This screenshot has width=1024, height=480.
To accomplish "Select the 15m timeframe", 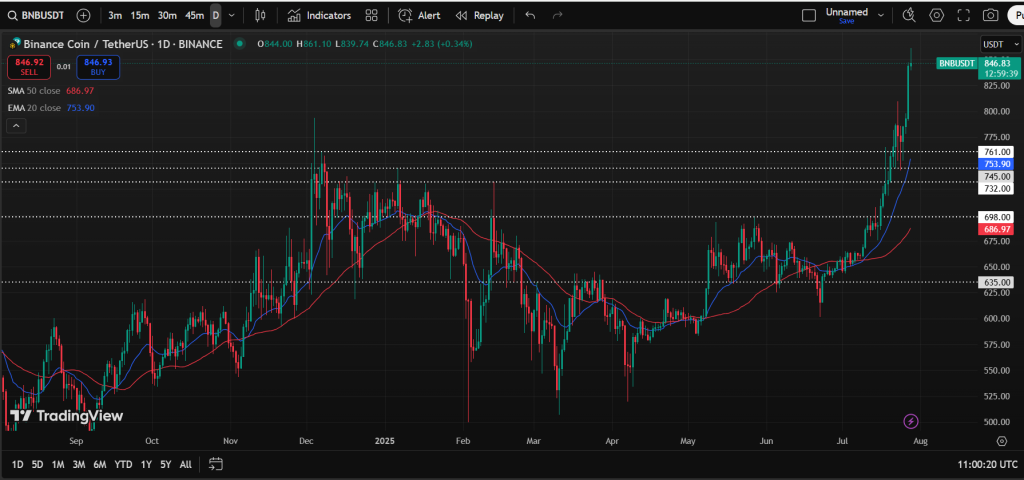I will 139,15.
